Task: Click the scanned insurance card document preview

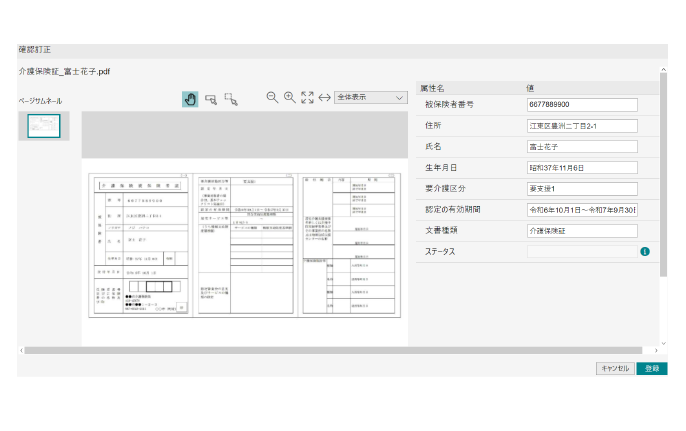Action: [245, 245]
